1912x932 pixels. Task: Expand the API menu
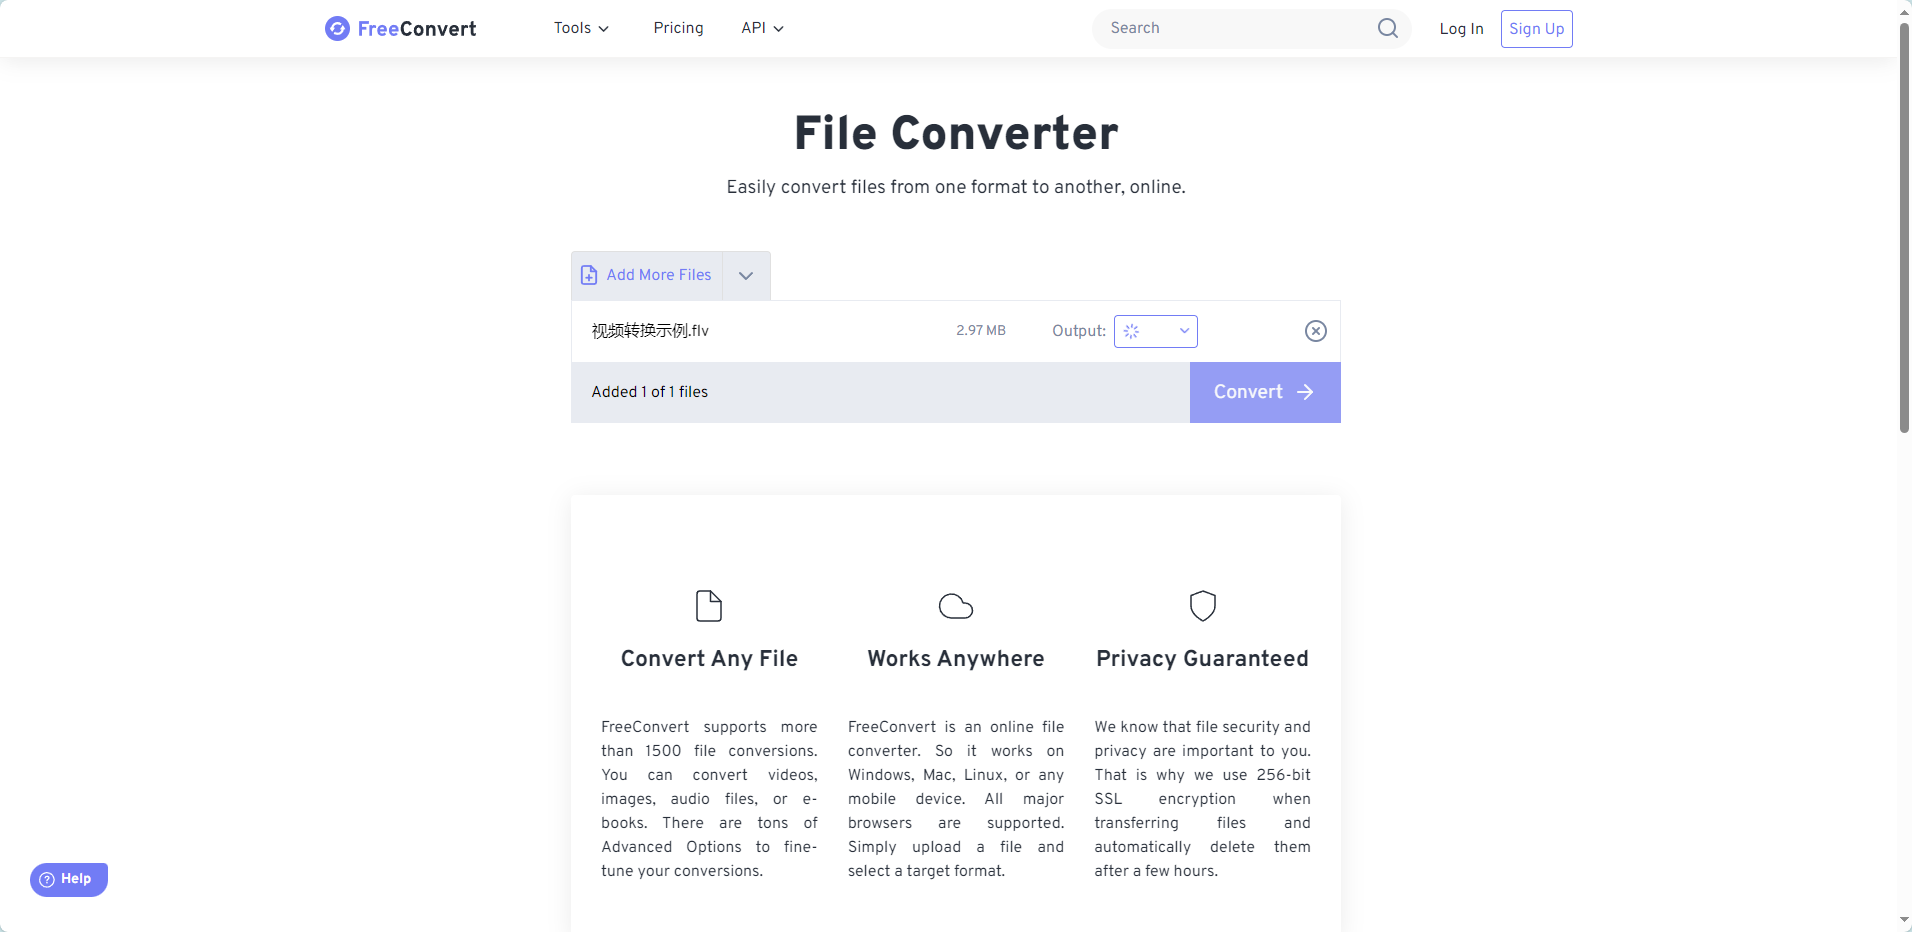tap(762, 28)
